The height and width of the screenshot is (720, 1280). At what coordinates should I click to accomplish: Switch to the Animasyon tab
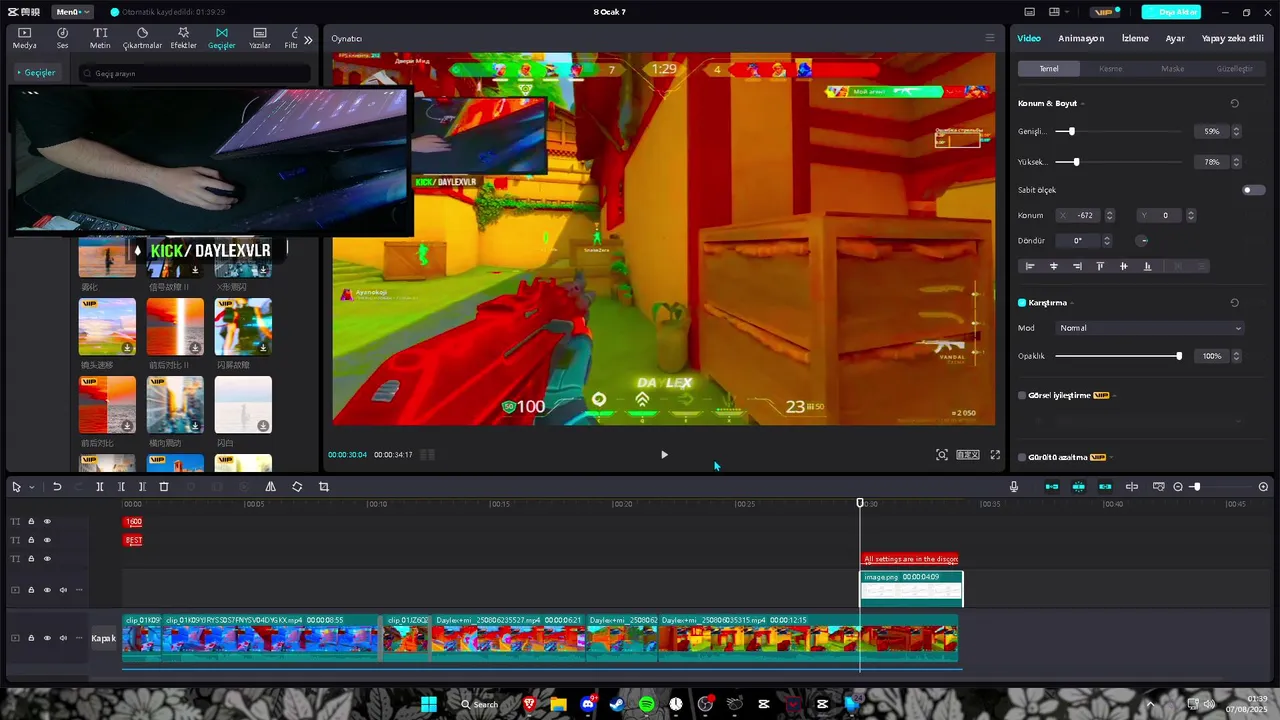coord(1081,38)
